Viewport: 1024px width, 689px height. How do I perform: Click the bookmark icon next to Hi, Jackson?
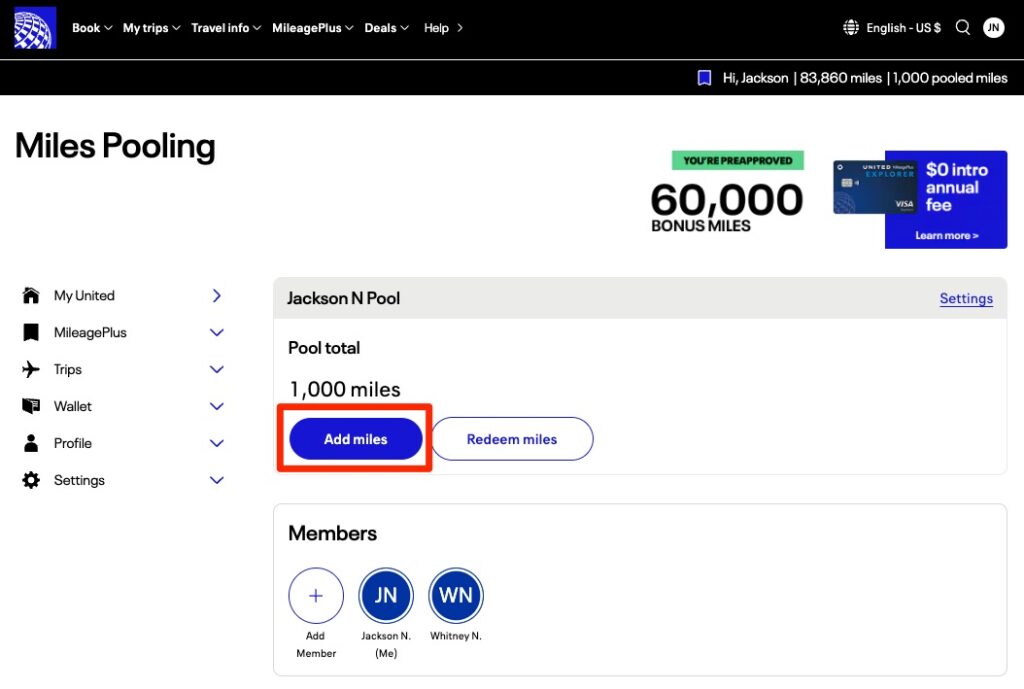pos(705,77)
